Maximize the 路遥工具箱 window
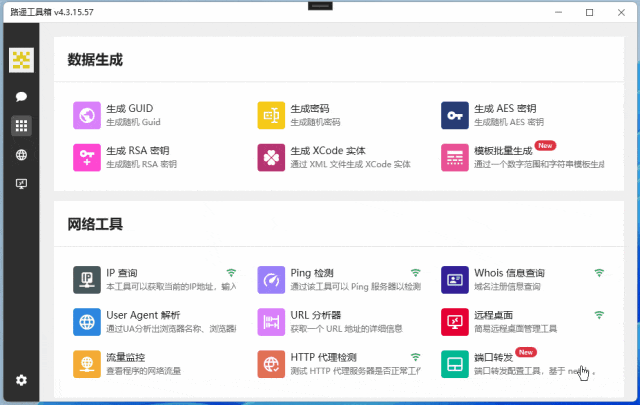 coord(589,13)
